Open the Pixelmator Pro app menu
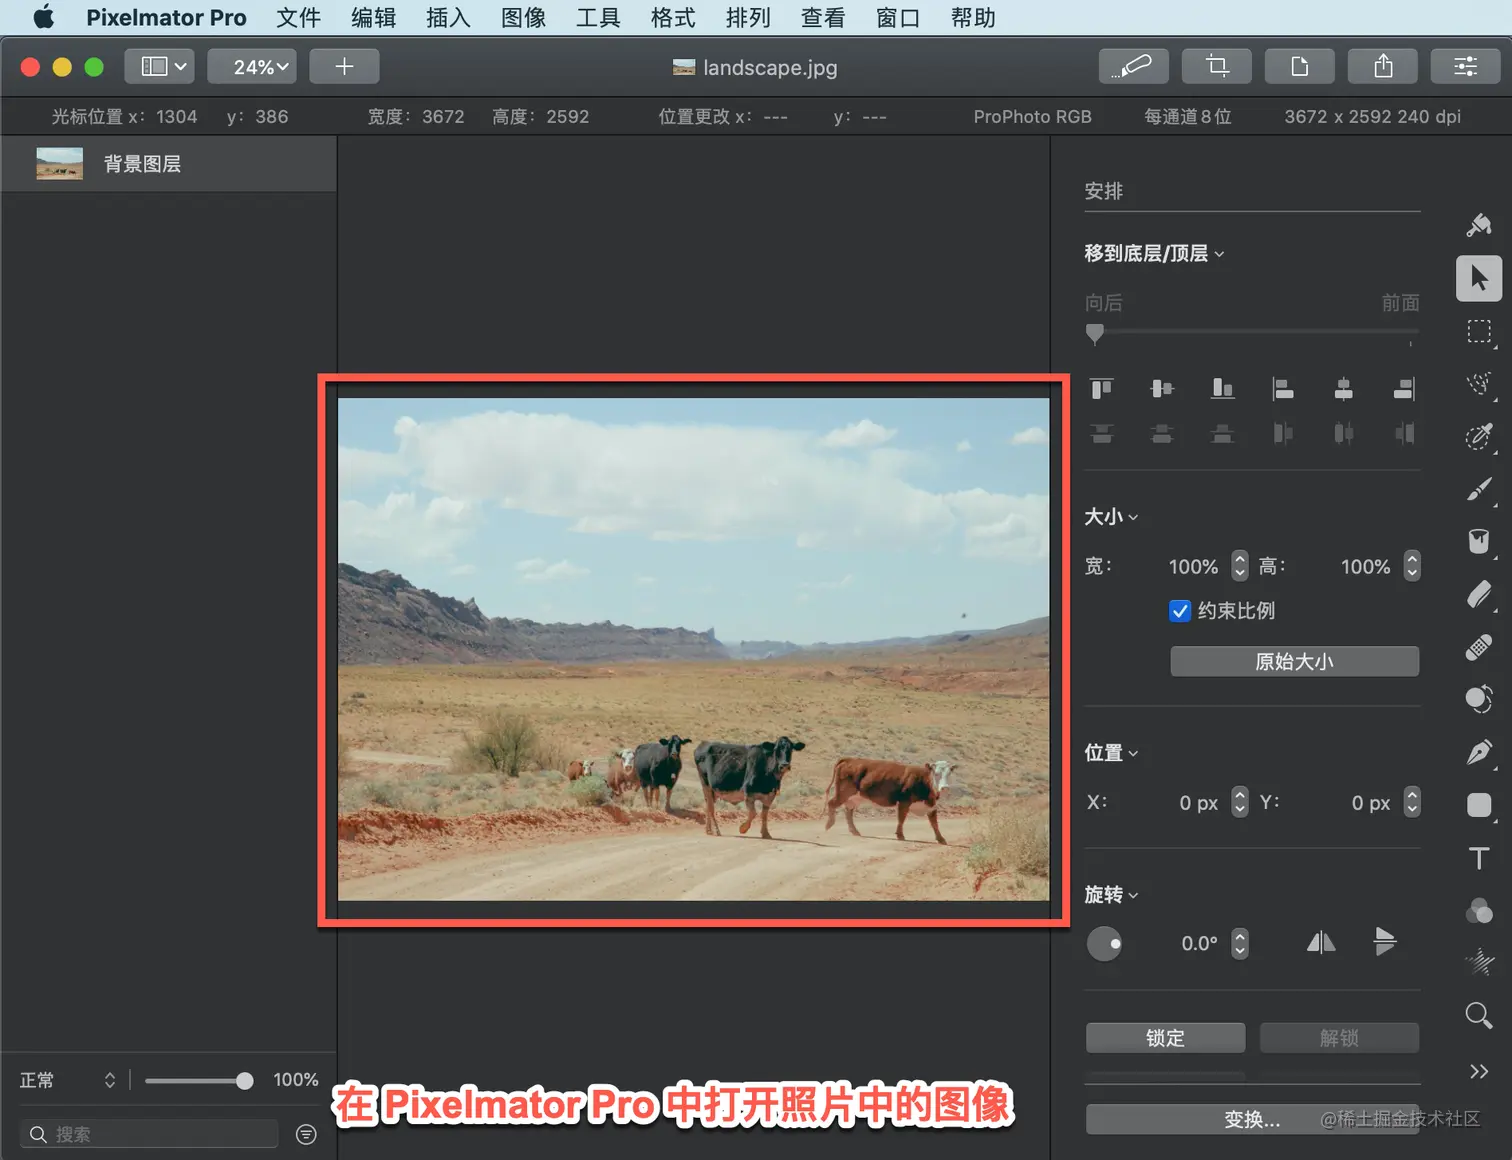 [x=166, y=18]
